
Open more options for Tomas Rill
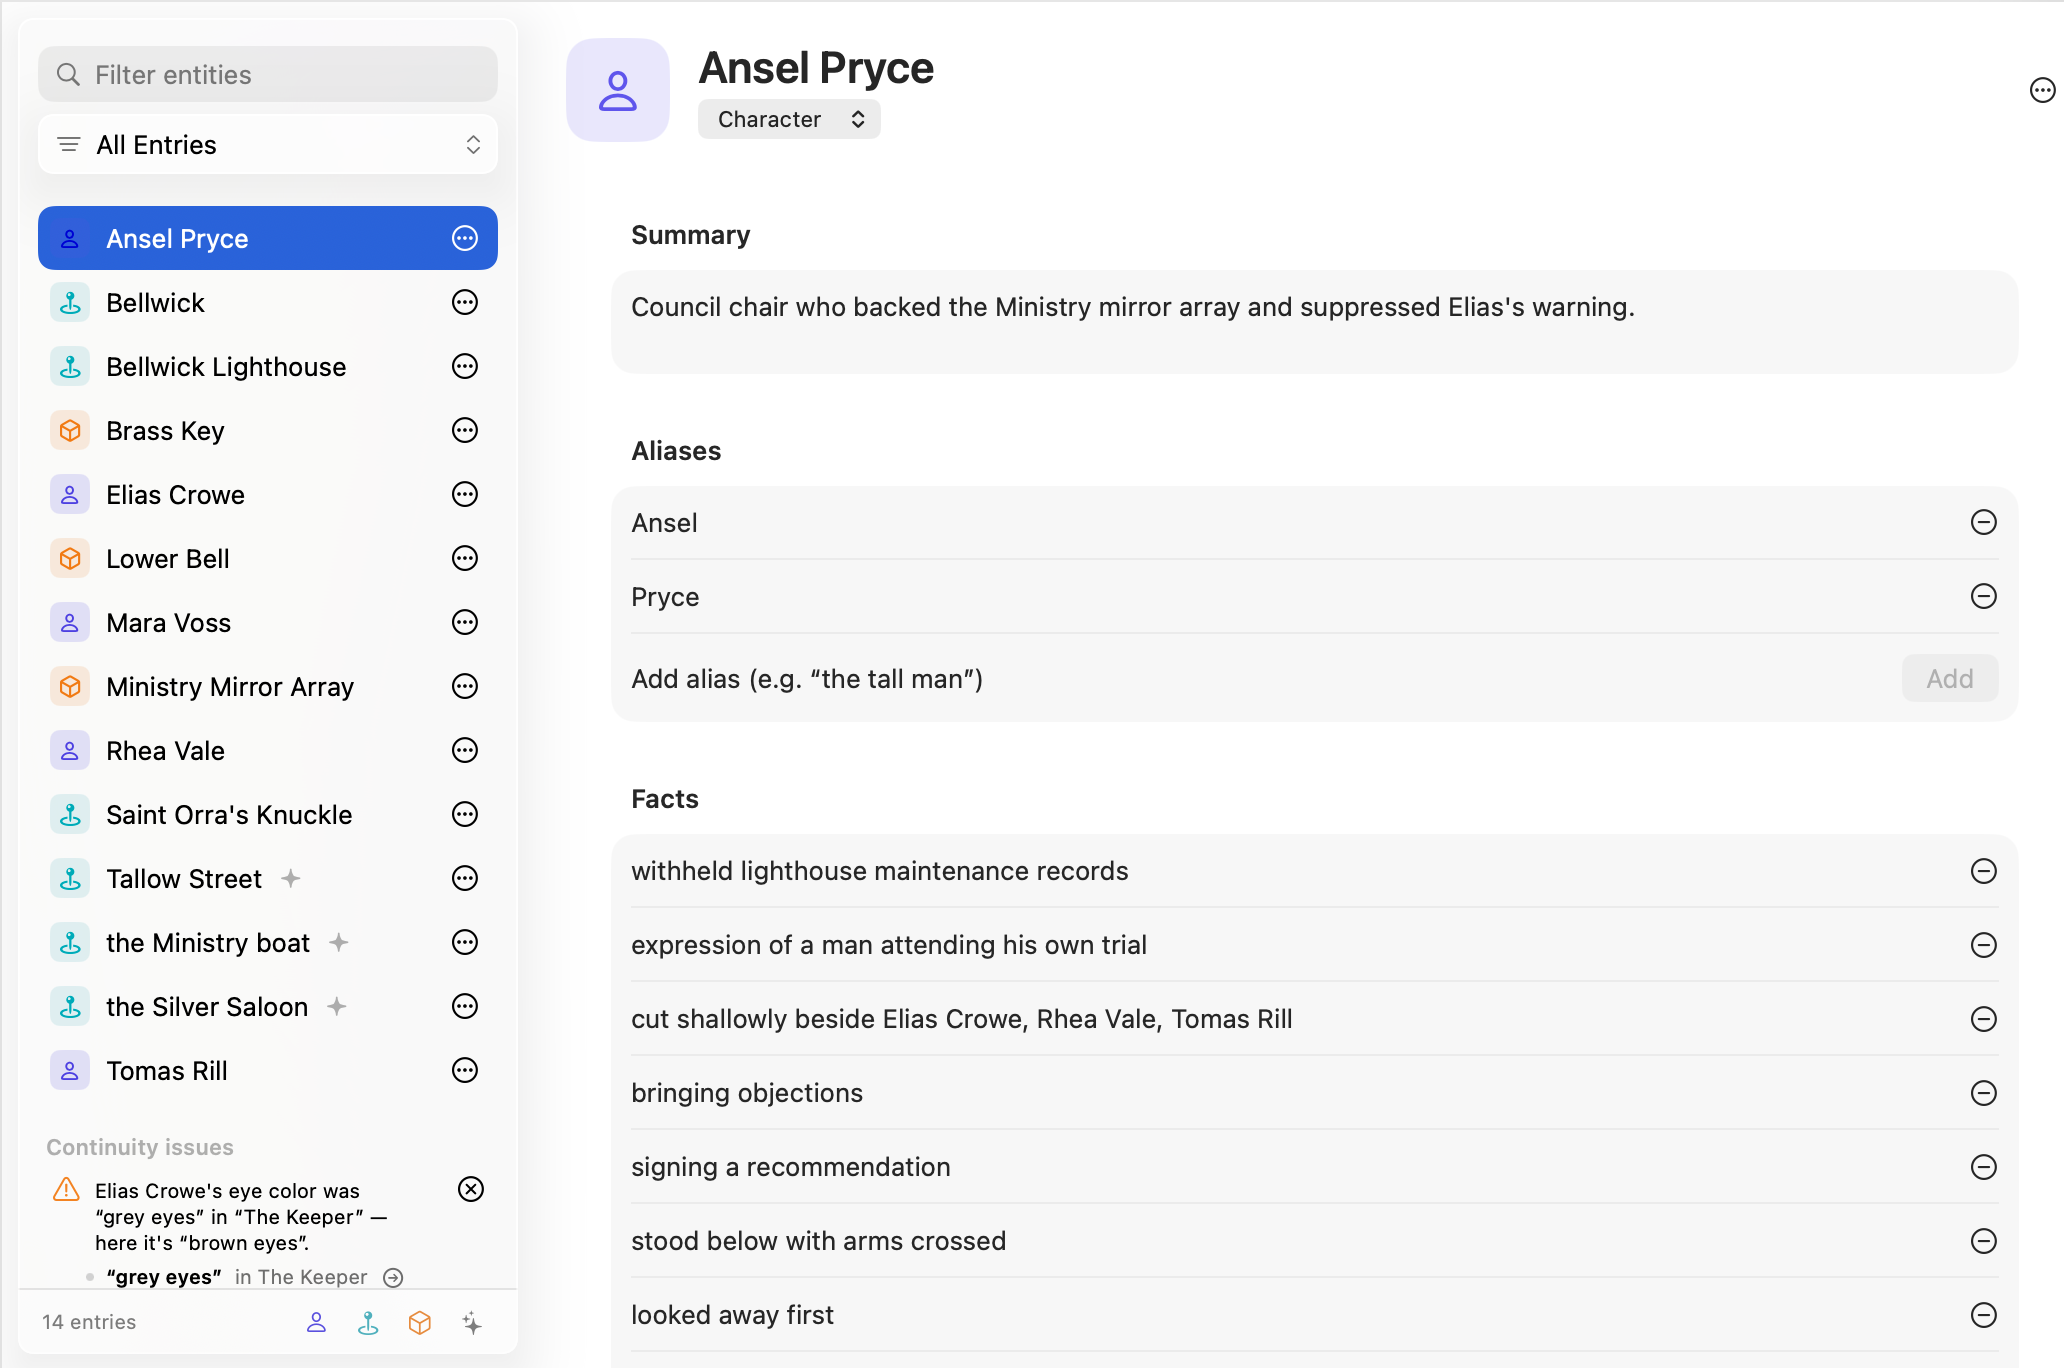(465, 1070)
